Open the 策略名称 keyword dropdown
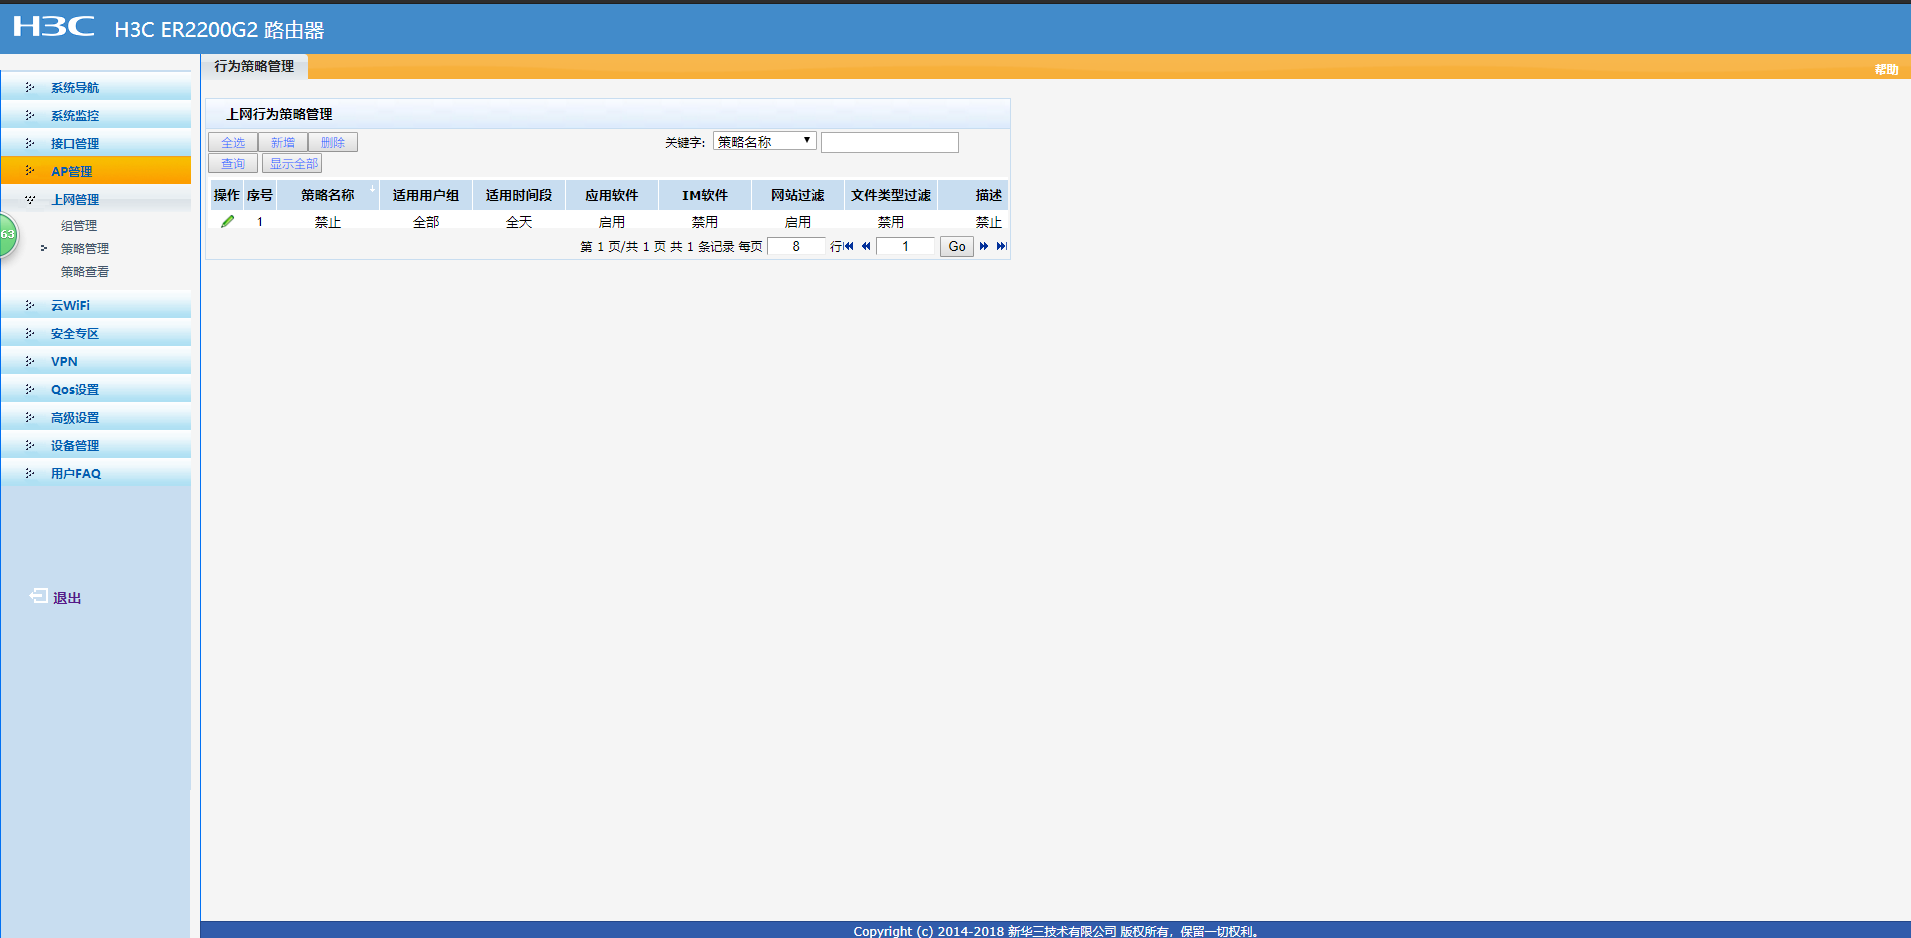Image resolution: width=1911 pixels, height=938 pixels. pyautogui.click(x=764, y=141)
